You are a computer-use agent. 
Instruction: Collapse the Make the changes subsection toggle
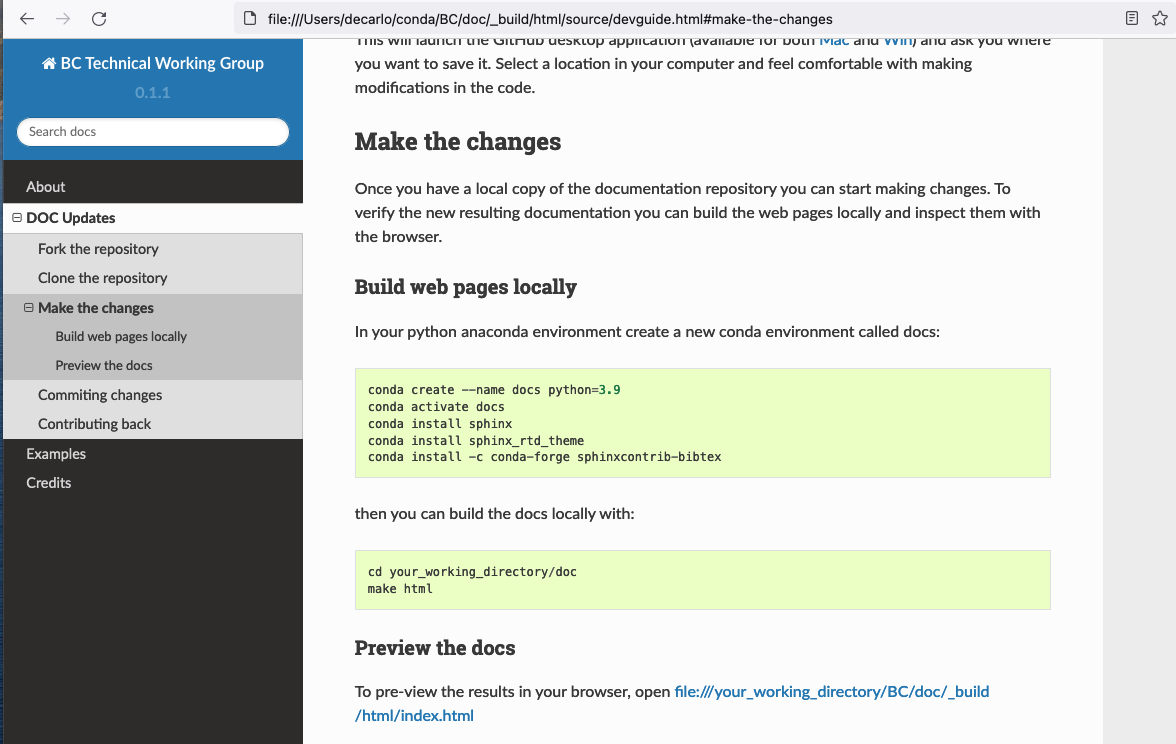tap(28, 308)
